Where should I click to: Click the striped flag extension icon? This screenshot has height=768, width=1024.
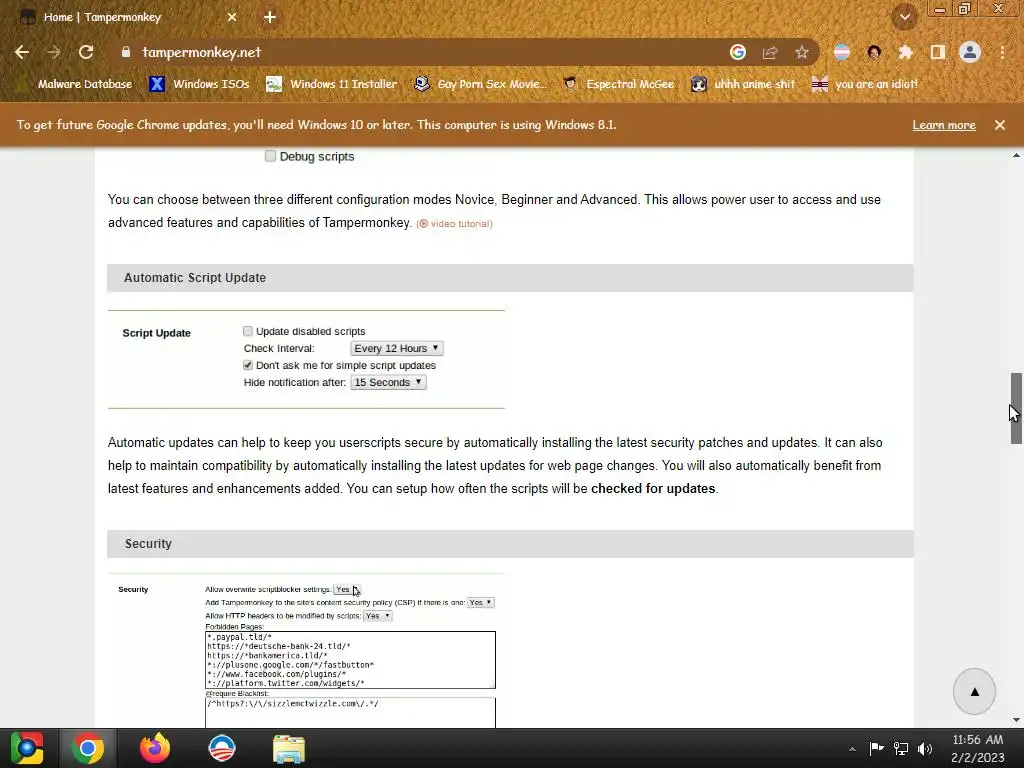(842, 52)
